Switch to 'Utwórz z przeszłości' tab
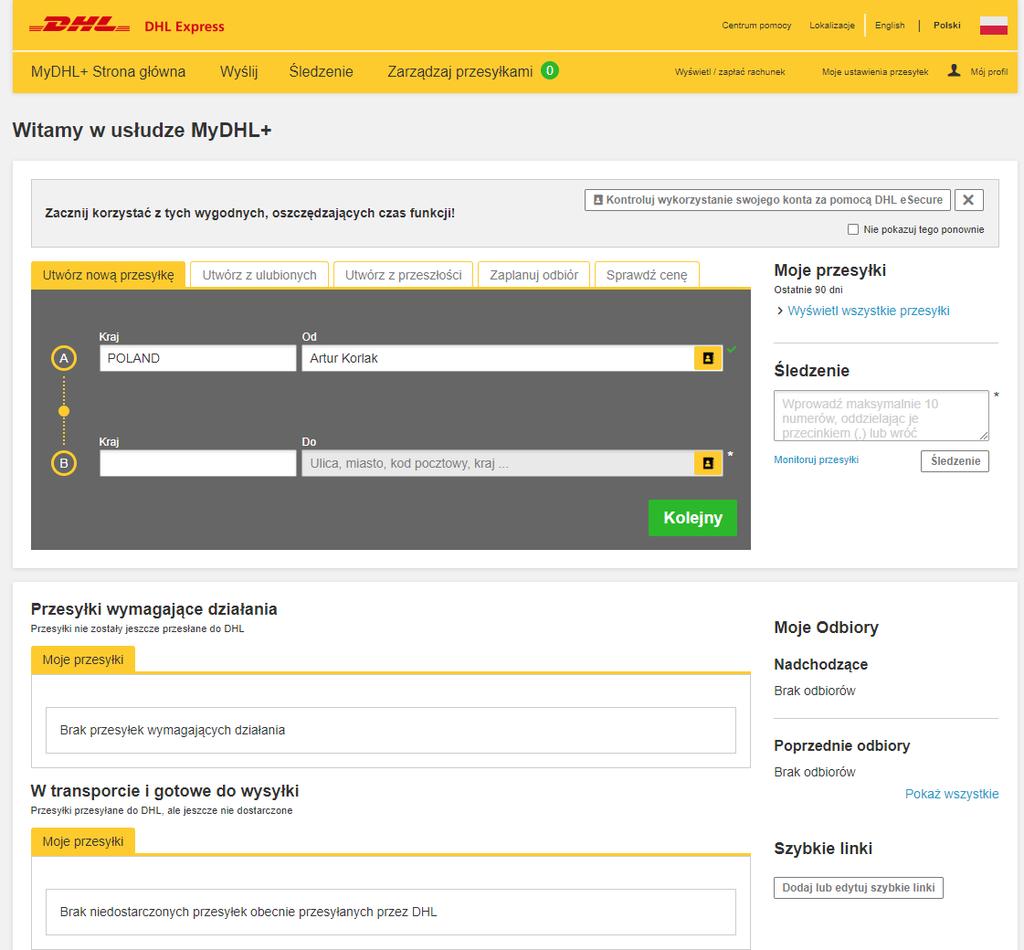Viewport: 1024px width, 950px height. 403,275
